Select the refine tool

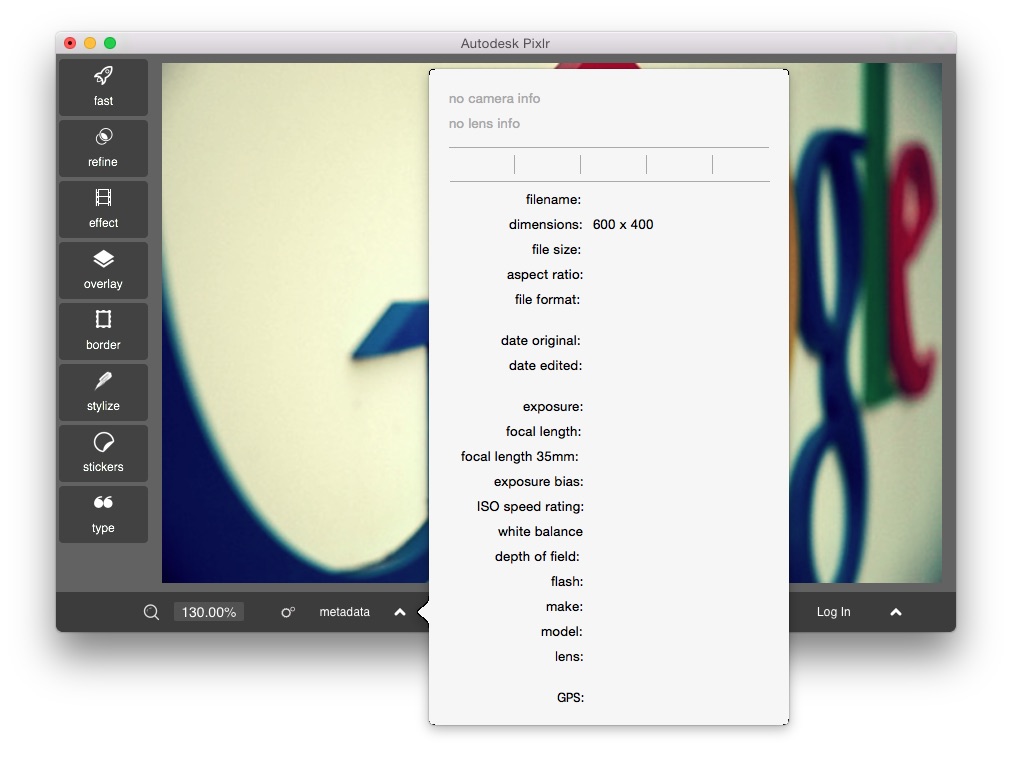tap(103, 148)
